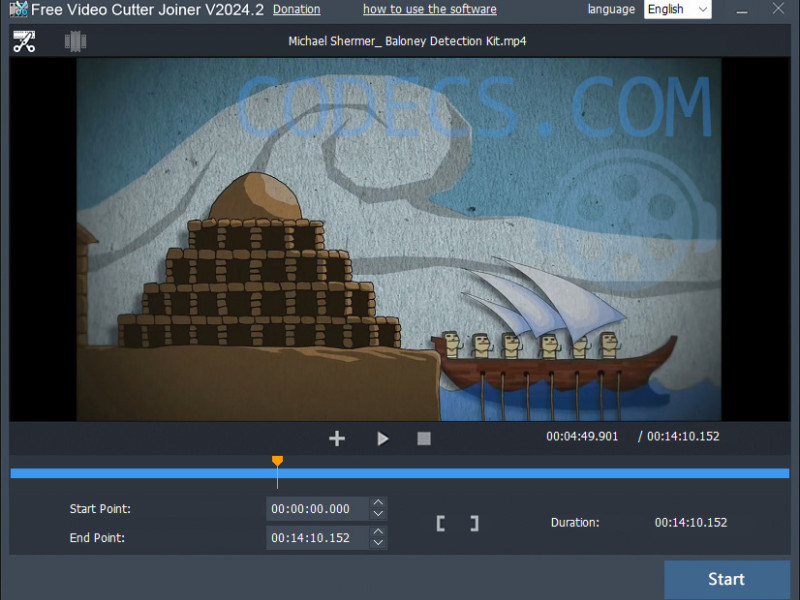
Task: Stop video playback with the square button
Action: 424,438
